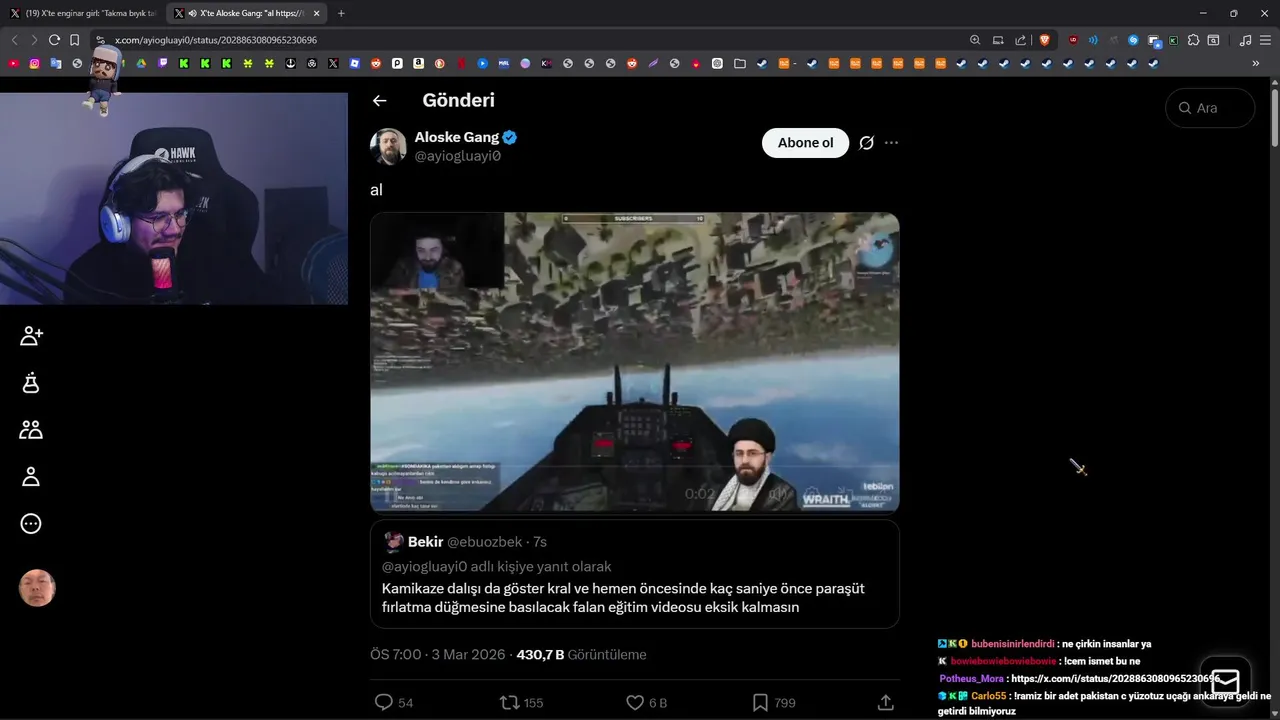Open the browser hamburger menu
This screenshot has height=720, width=1280.
pos(1266,40)
